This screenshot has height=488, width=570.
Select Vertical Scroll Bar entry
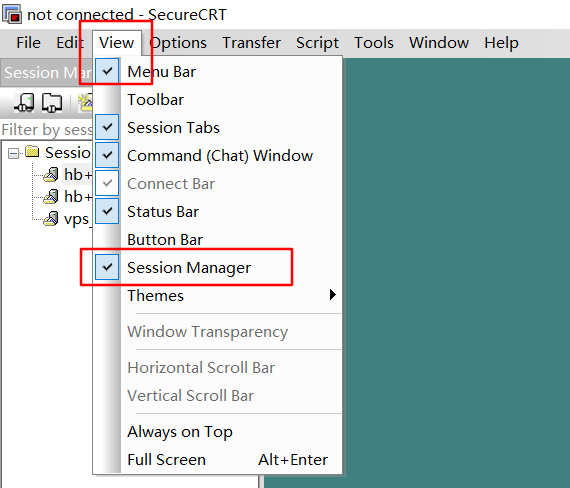point(217,396)
